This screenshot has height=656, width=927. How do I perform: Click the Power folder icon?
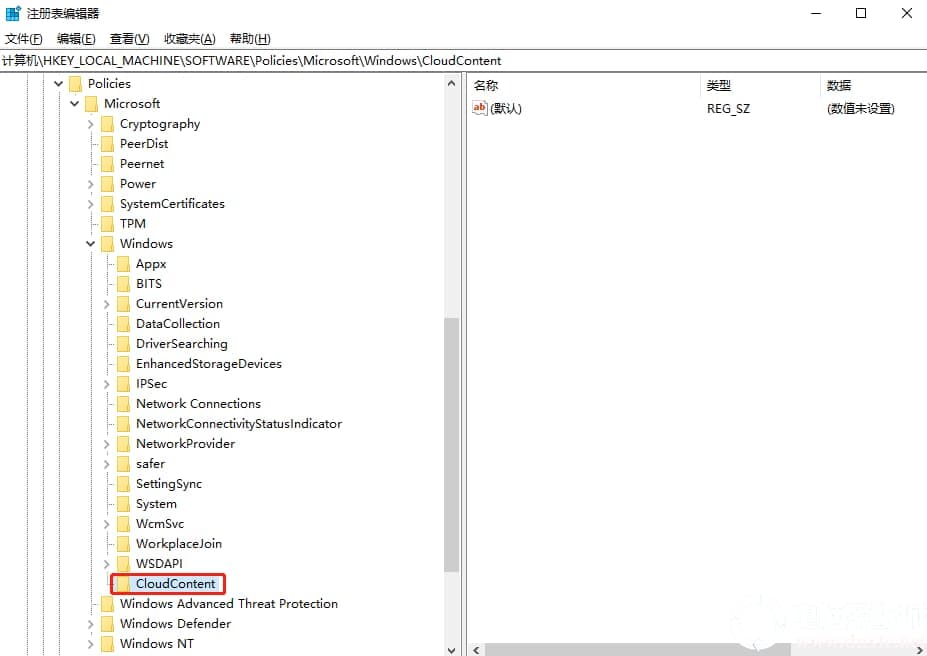click(107, 184)
